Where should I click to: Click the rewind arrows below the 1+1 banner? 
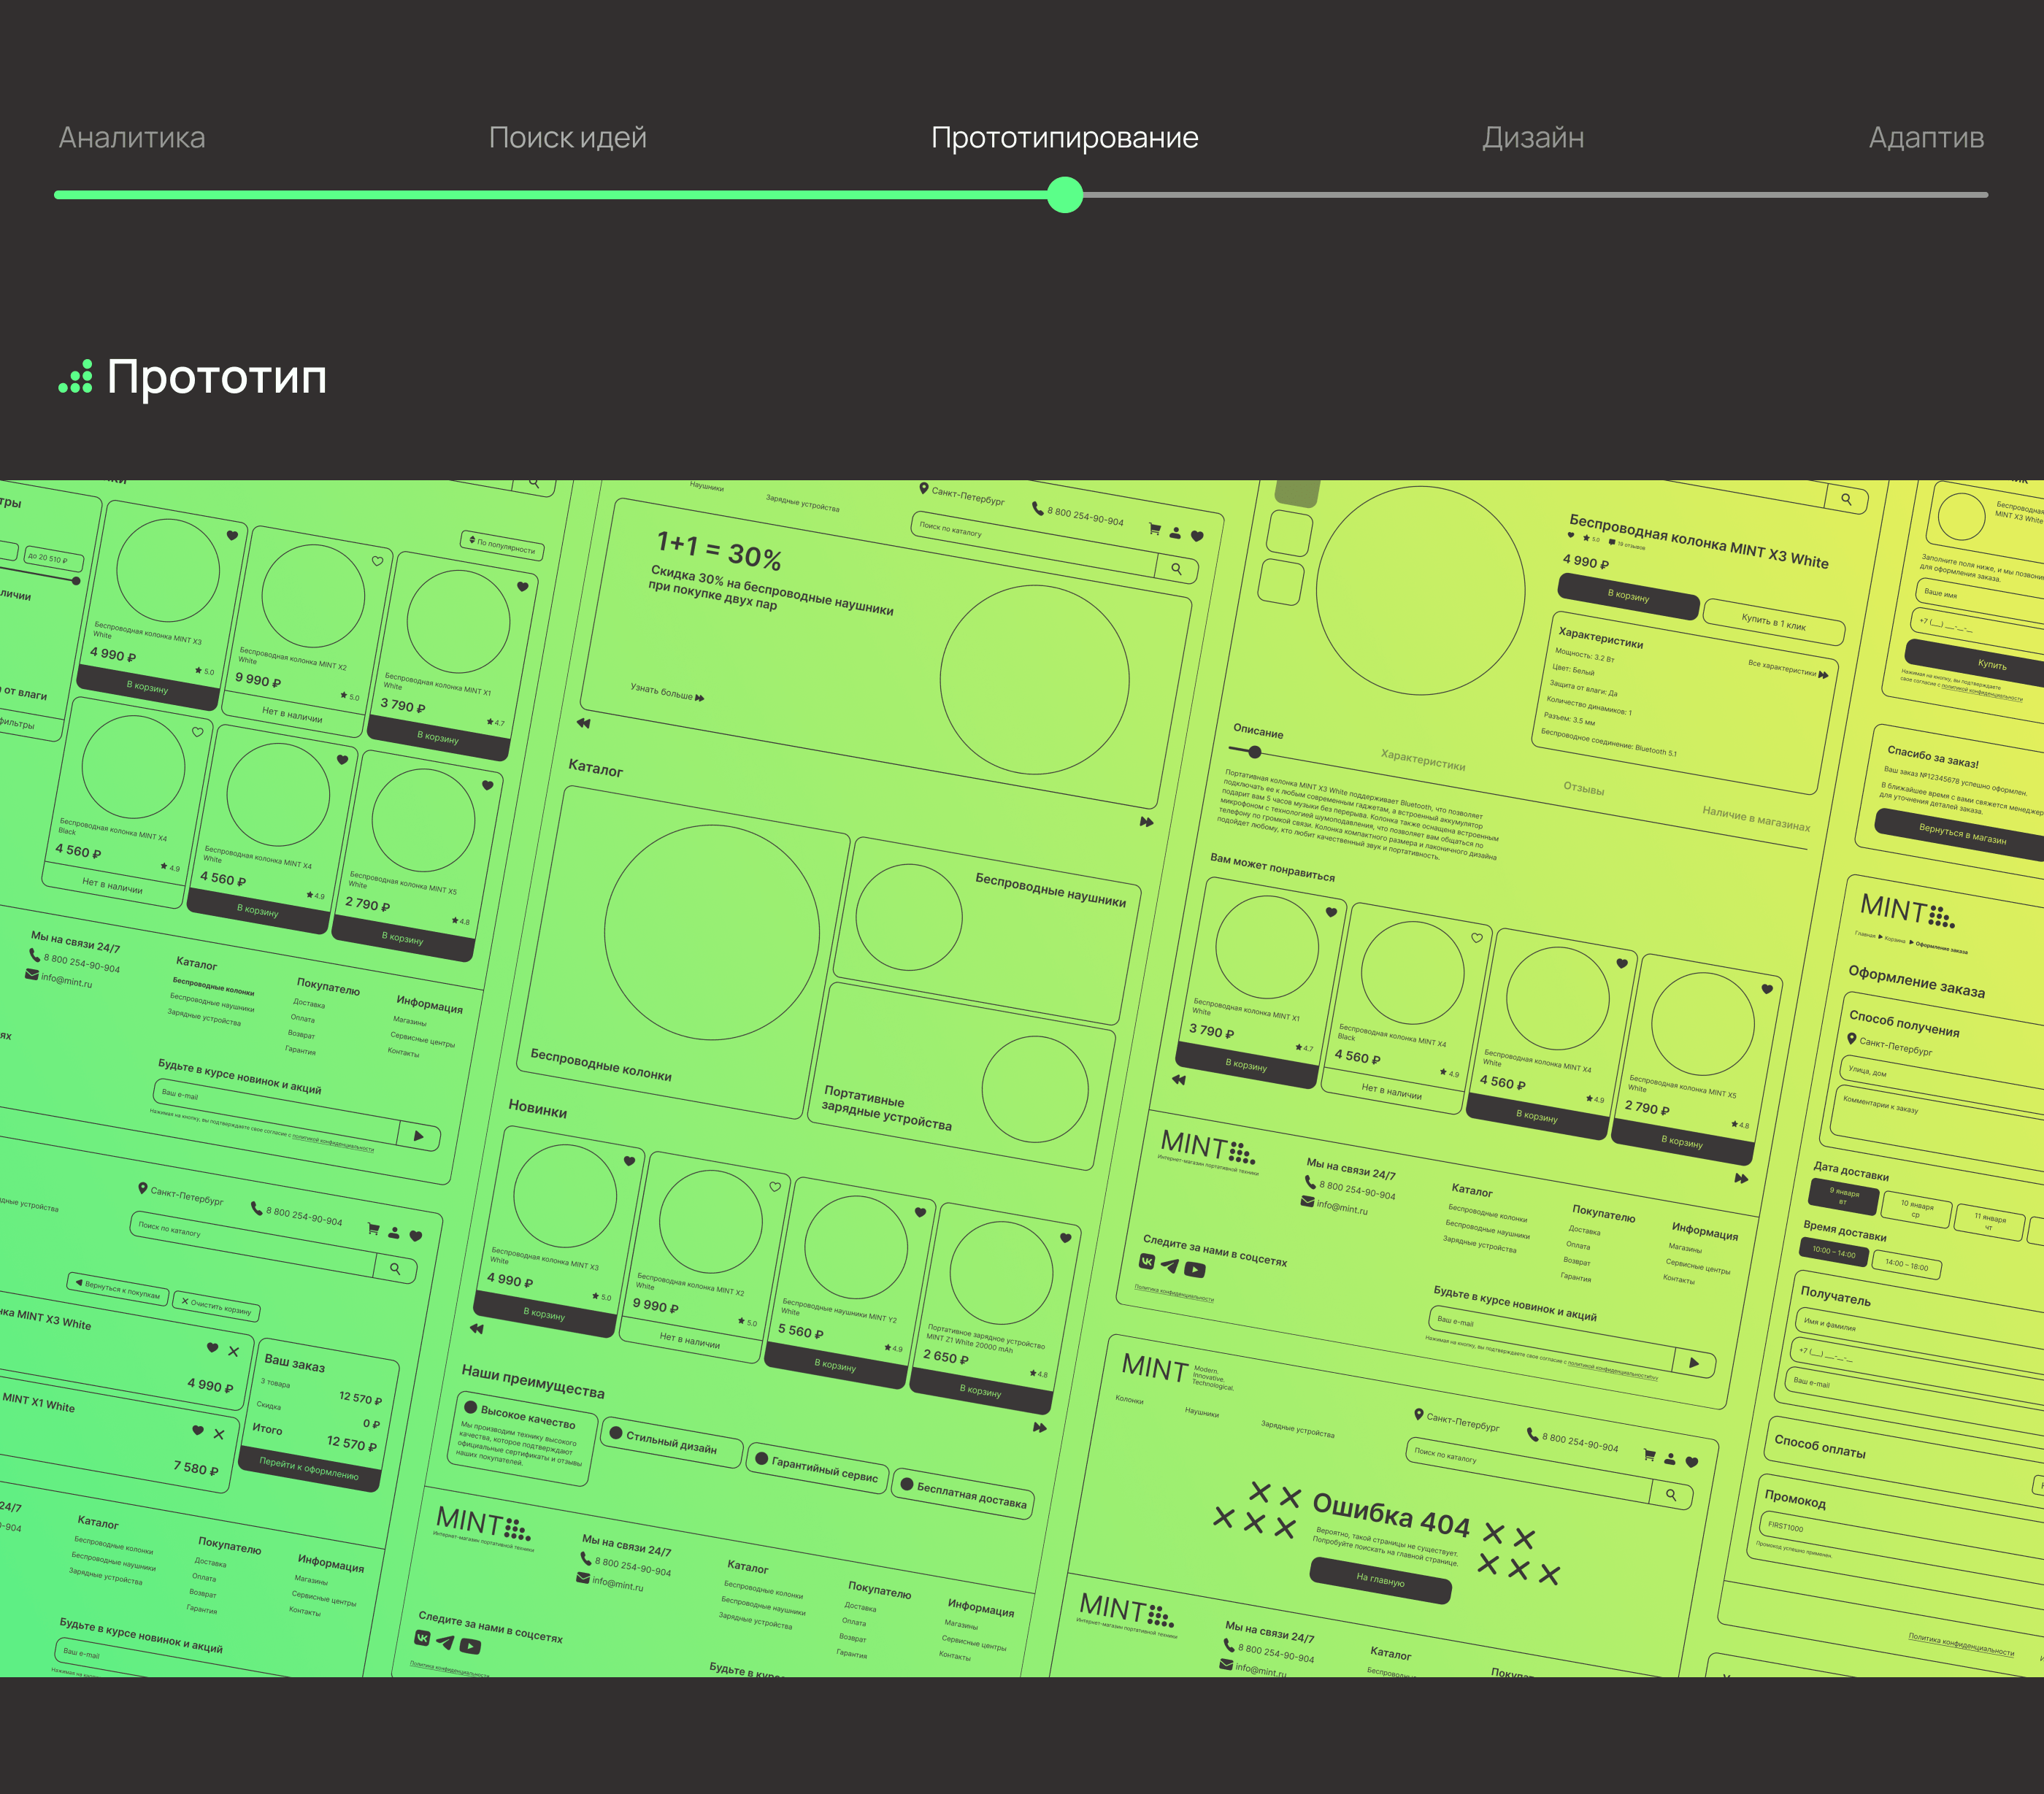click(x=584, y=723)
